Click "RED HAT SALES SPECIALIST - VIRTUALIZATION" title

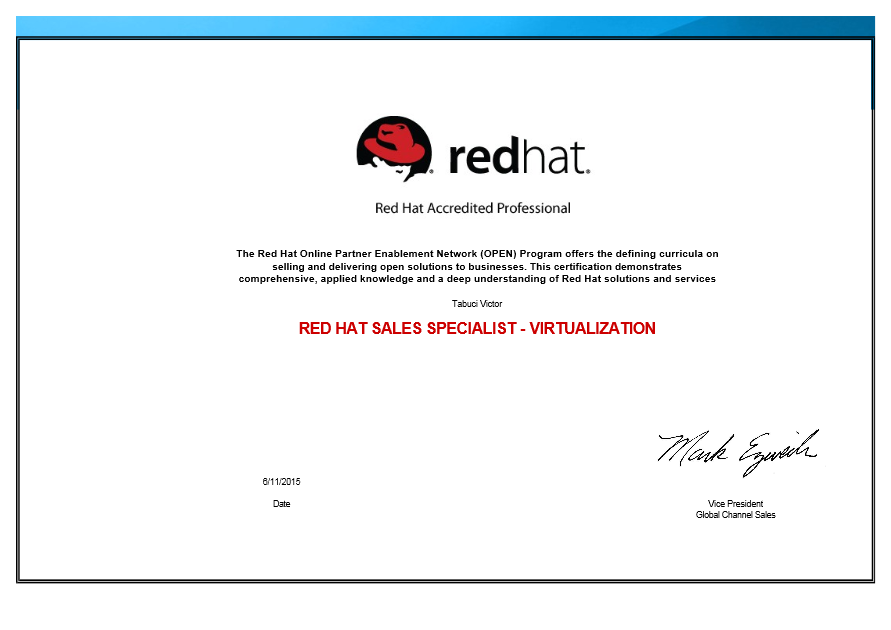[477, 328]
